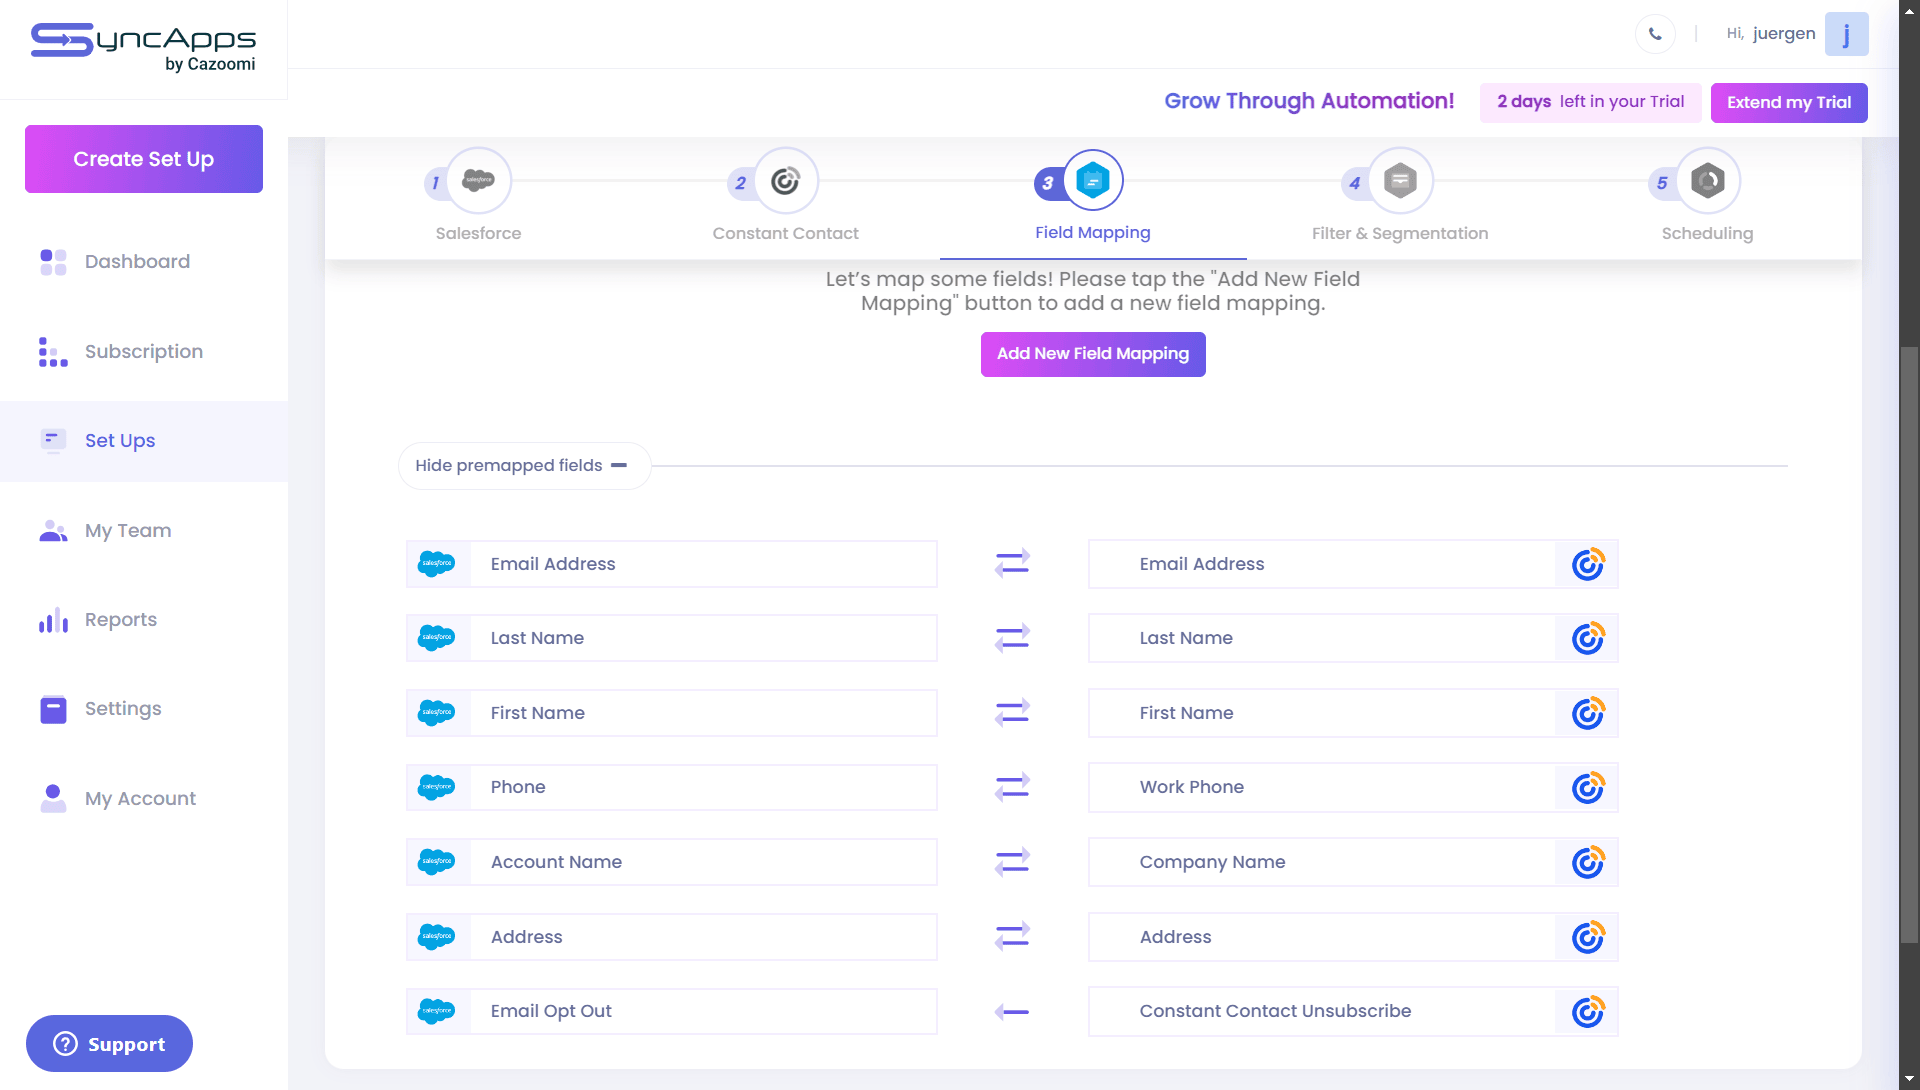
Task: Select the Field Mapping step tab label
Action: coord(1093,232)
